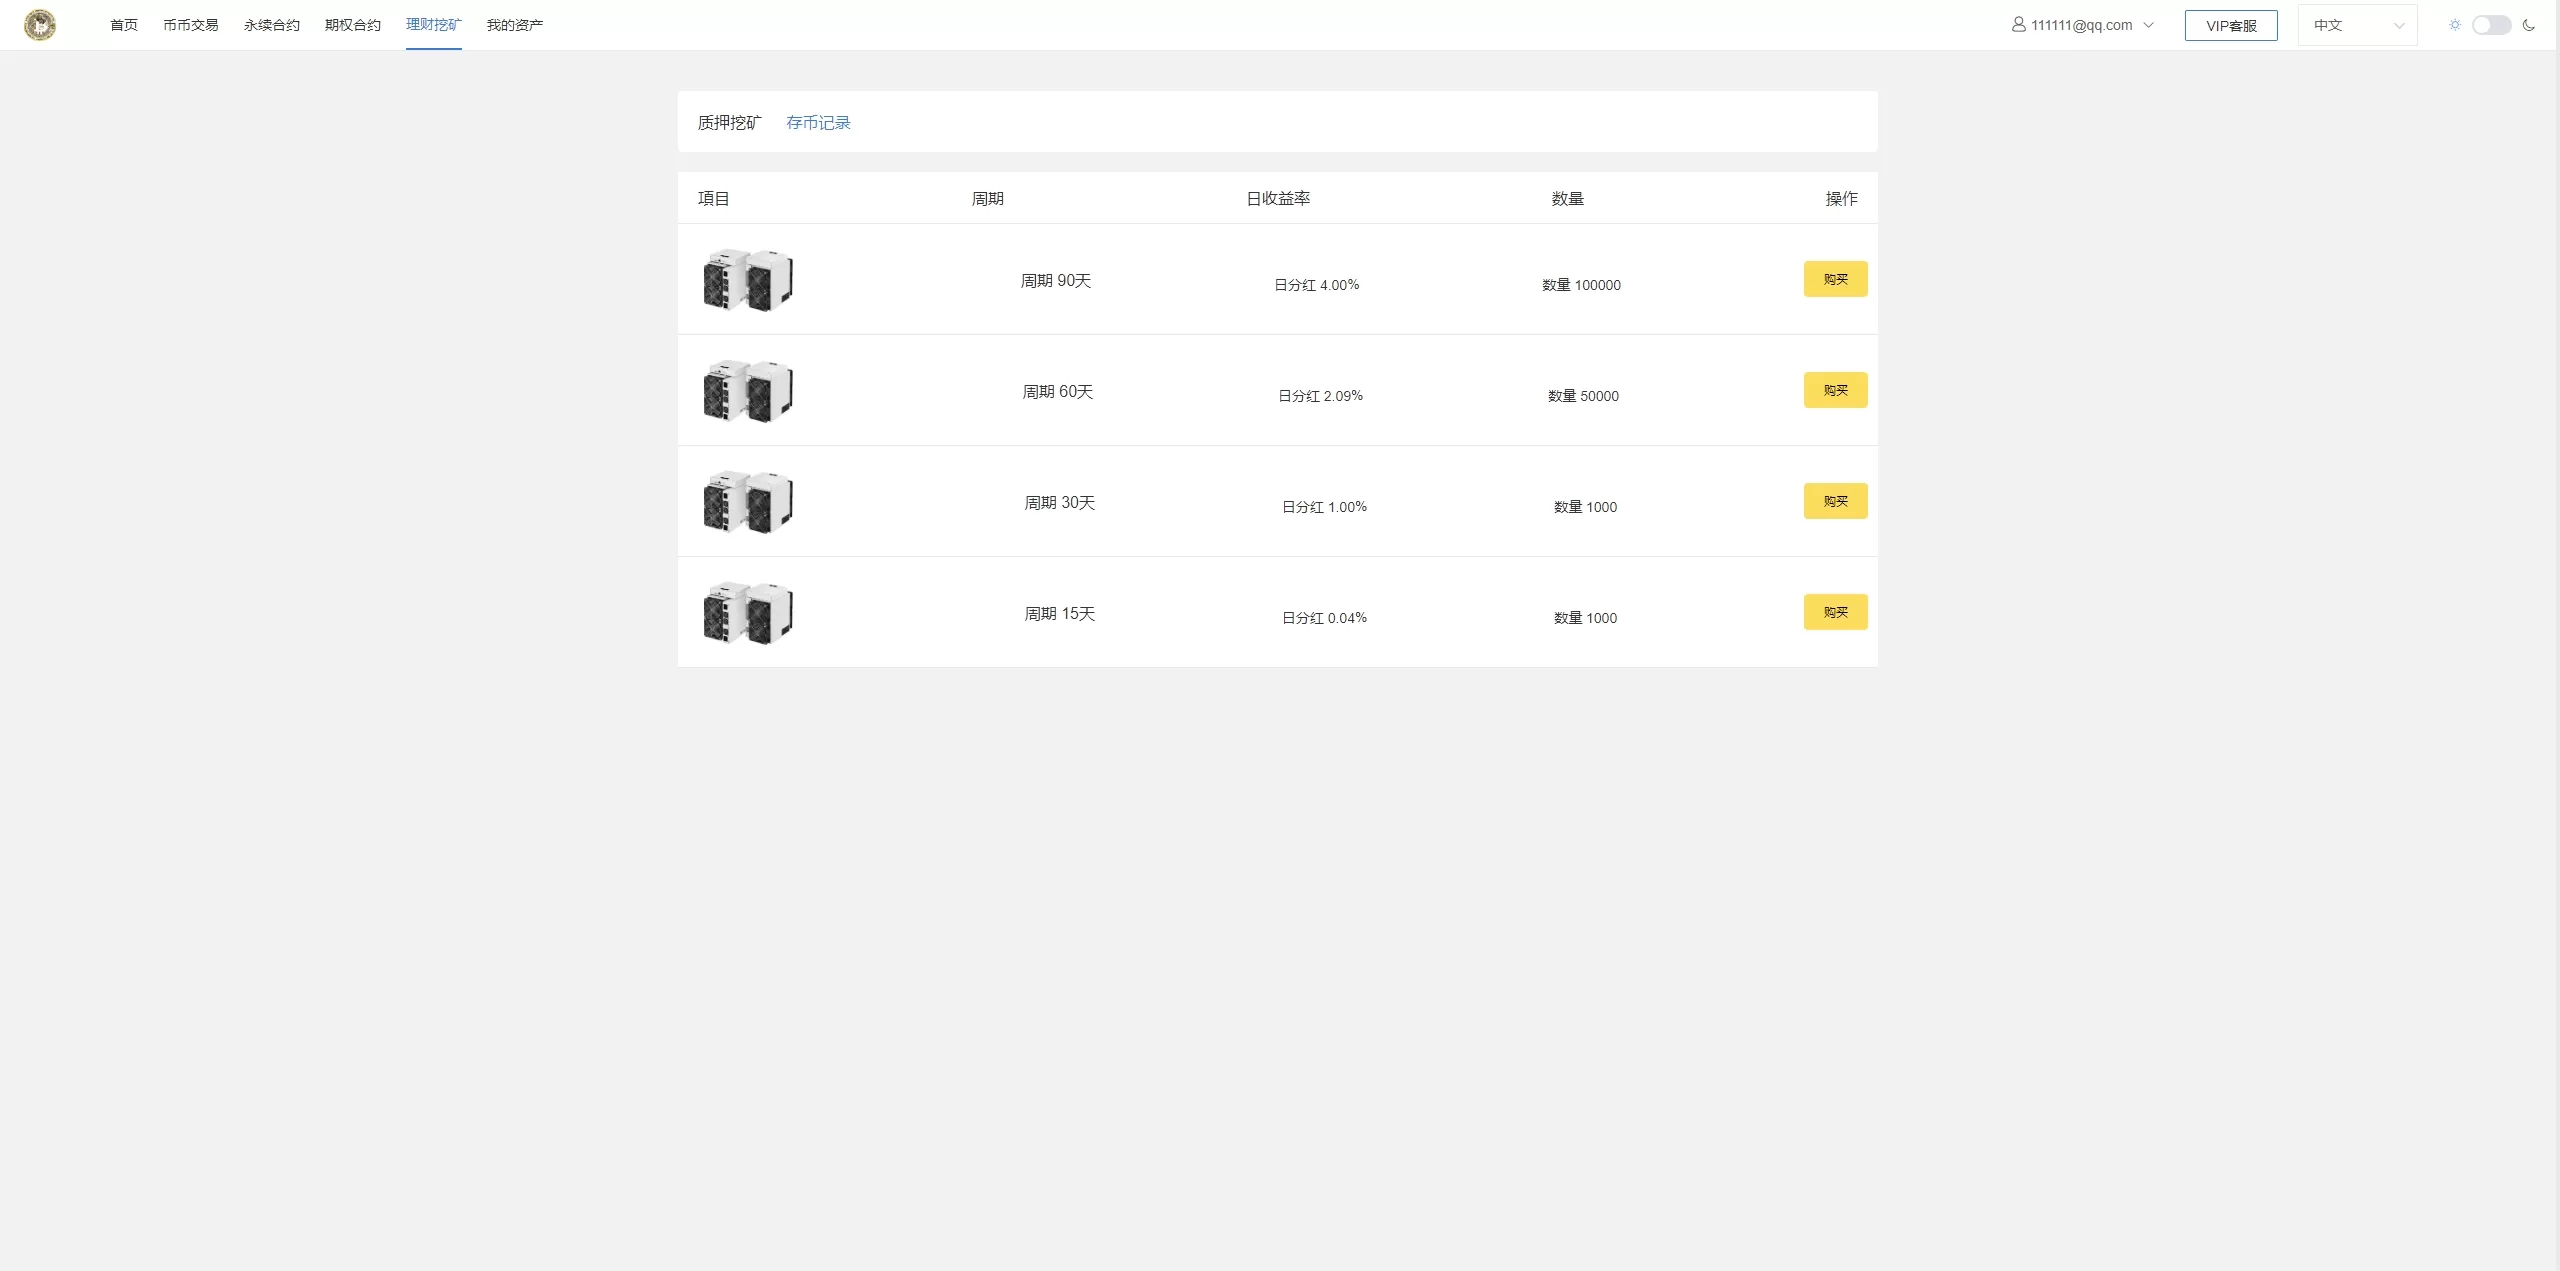The image size is (2560, 1271).
Task: Click the 60-day mining machine image
Action: 748,391
